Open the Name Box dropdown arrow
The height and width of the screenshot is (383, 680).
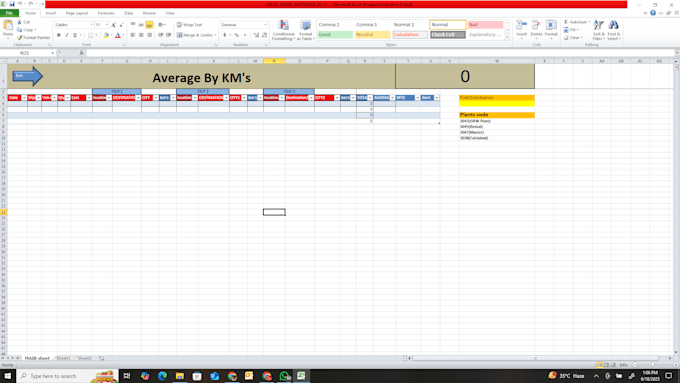pos(52,53)
